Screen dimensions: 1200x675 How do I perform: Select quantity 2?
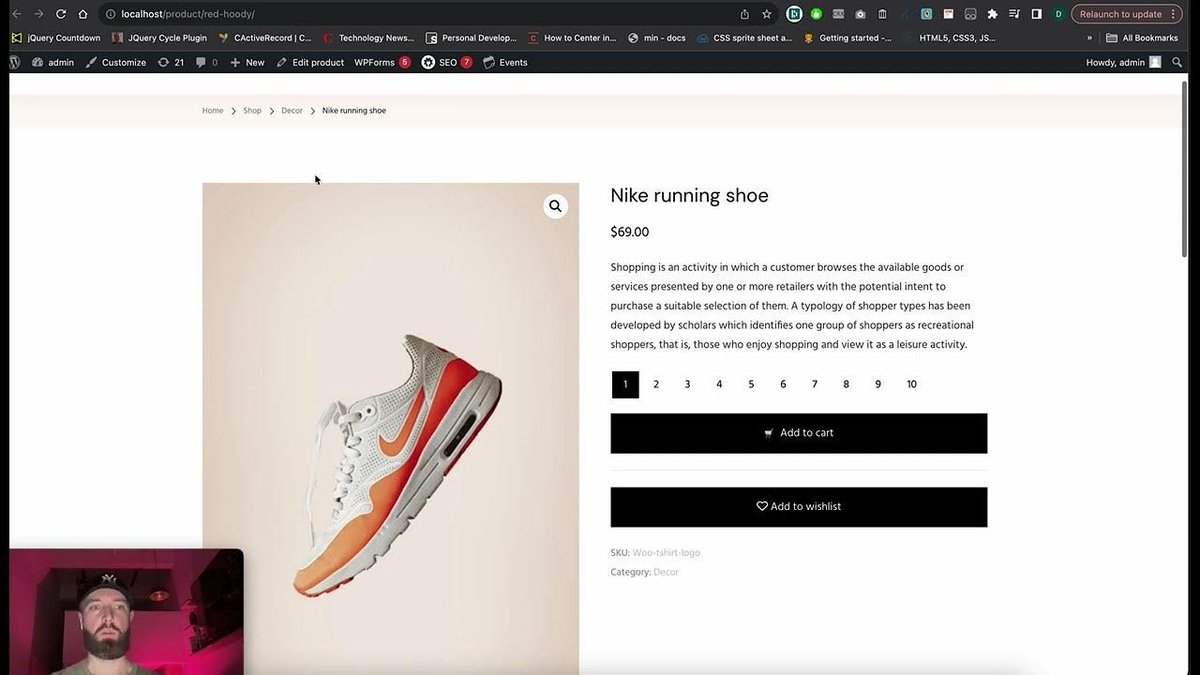(656, 384)
